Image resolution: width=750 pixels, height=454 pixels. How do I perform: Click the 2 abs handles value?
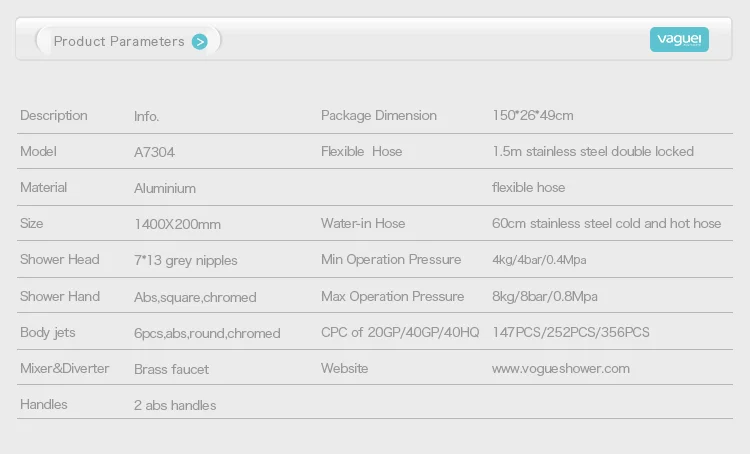[175, 405]
